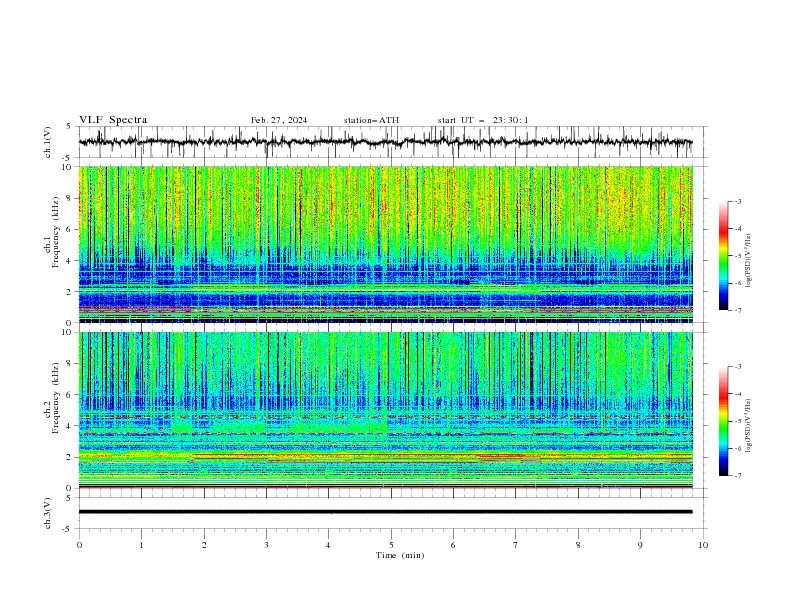Screen dimensions: 792x612
Task: Click the '6' tick label on the Time axis
Action: click(453, 545)
